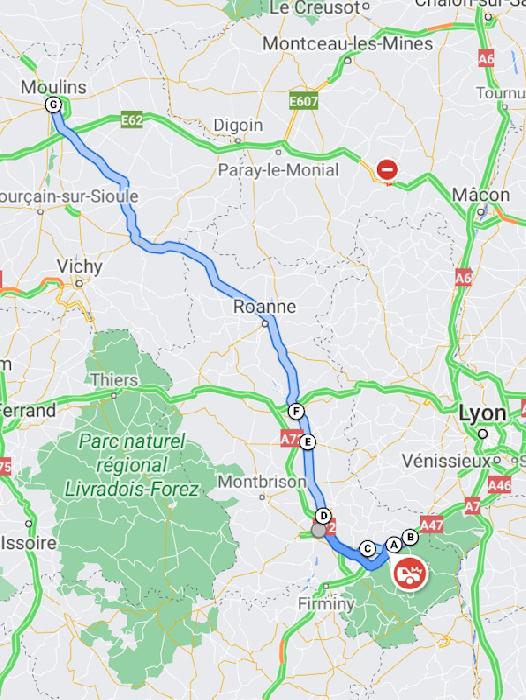Screen dimensions: 526x700
Task: Click the E62 road shield
Action: (x=131, y=121)
